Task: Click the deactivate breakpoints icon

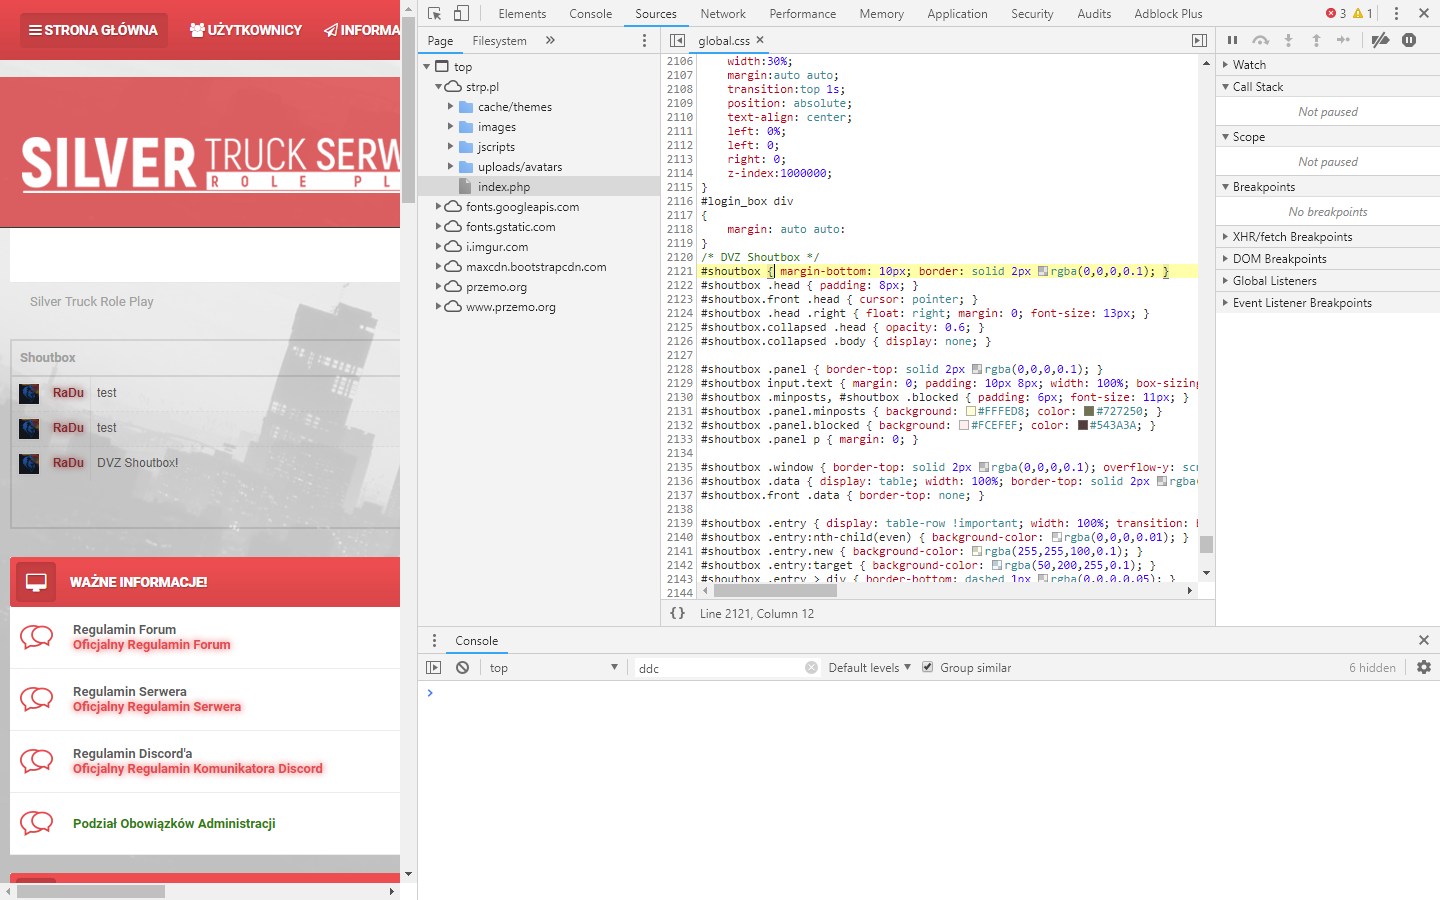Action: pos(1380,40)
